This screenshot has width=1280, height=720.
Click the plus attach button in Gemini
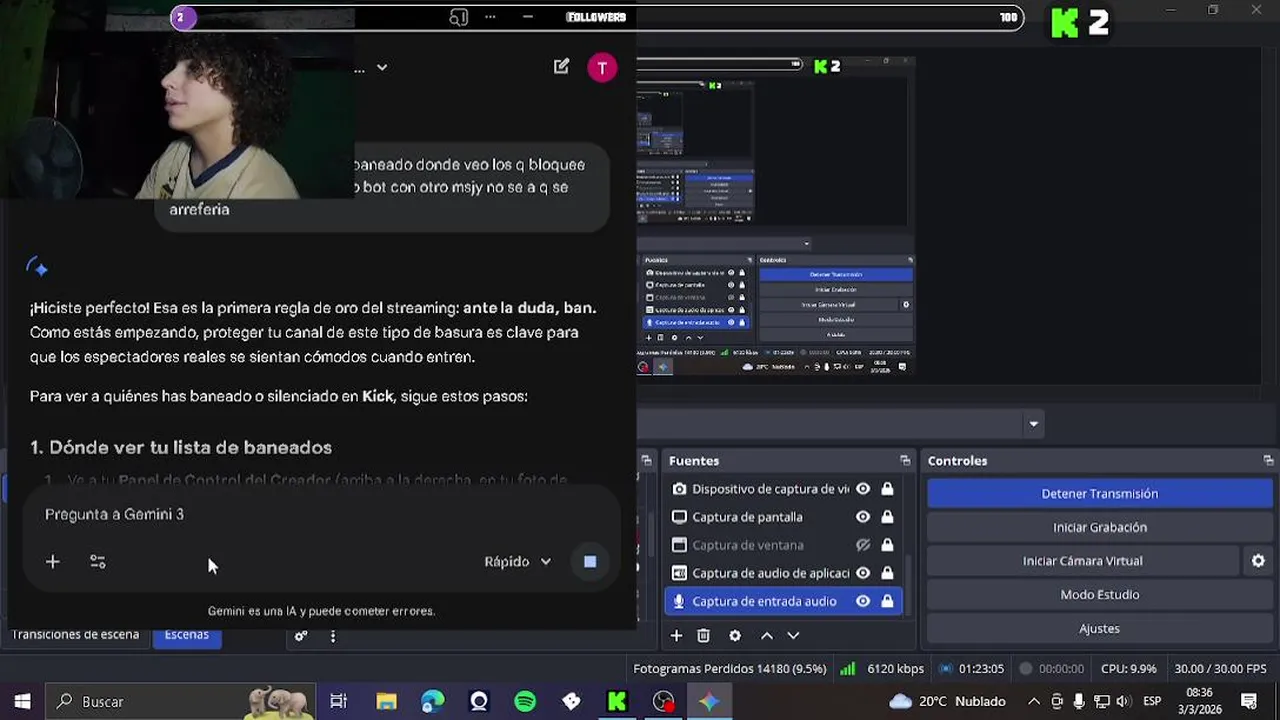[x=53, y=562]
